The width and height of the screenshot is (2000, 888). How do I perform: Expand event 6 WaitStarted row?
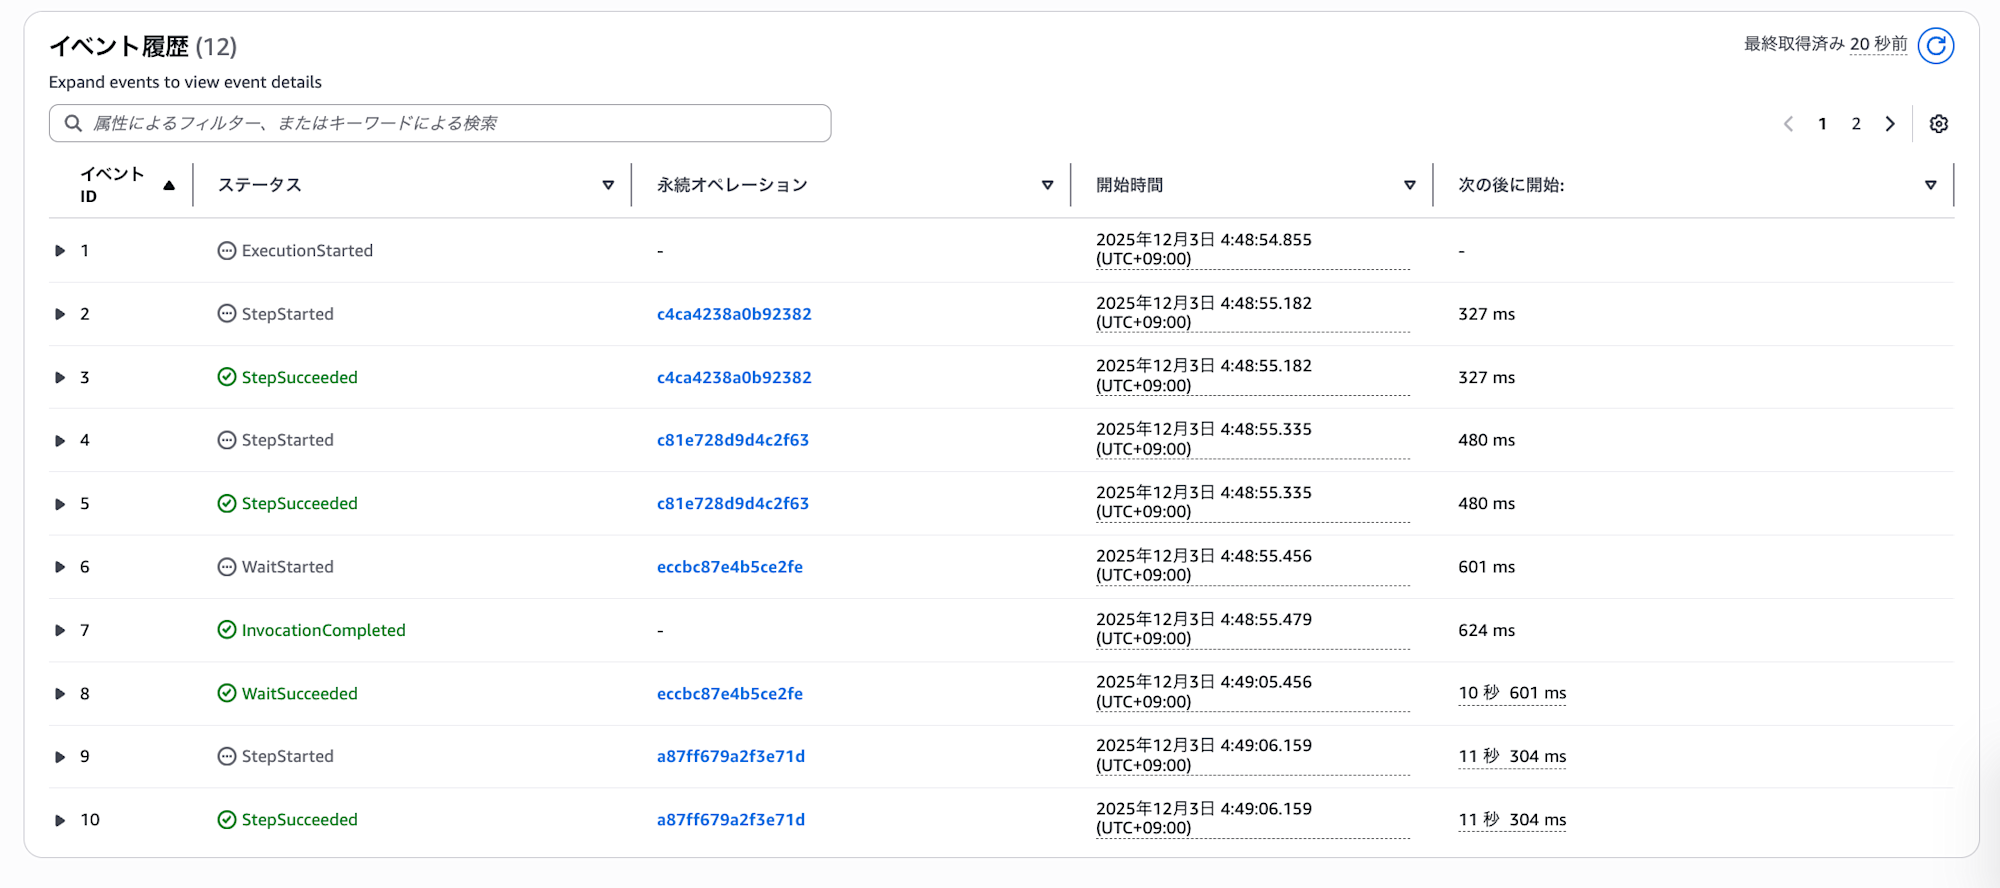tap(60, 567)
